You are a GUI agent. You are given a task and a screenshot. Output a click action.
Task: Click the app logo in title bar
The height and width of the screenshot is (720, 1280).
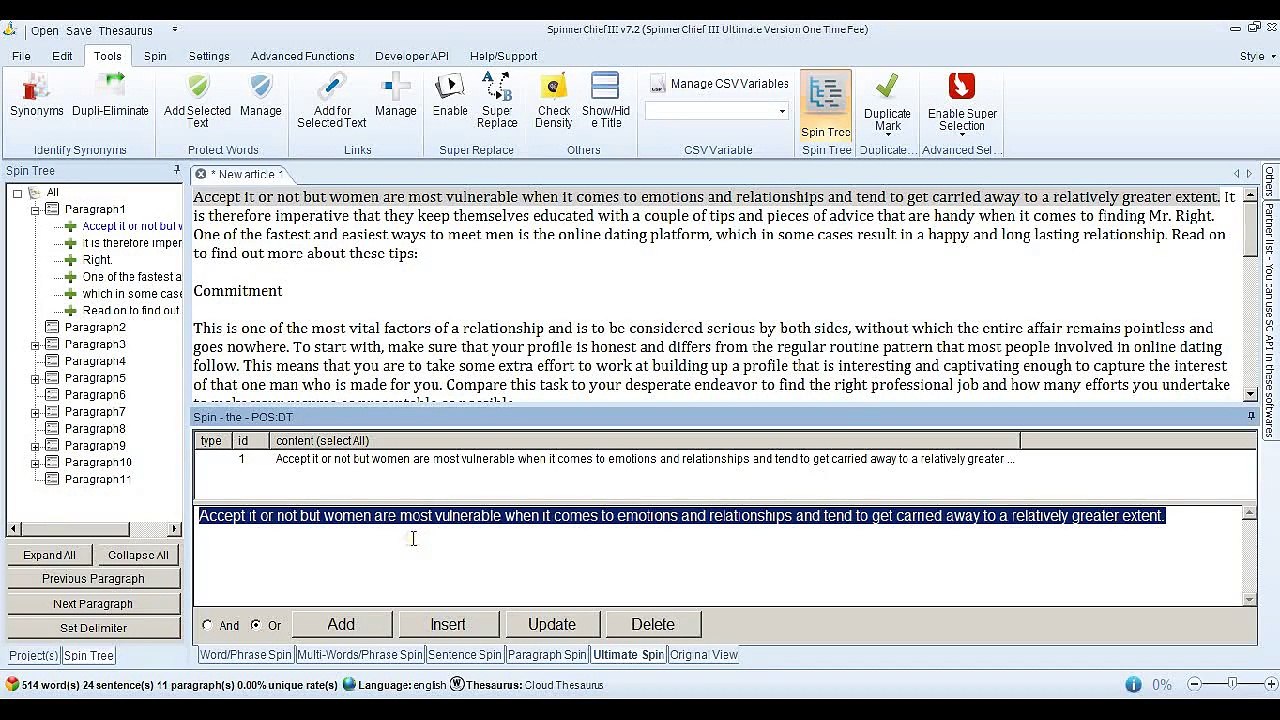10,30
